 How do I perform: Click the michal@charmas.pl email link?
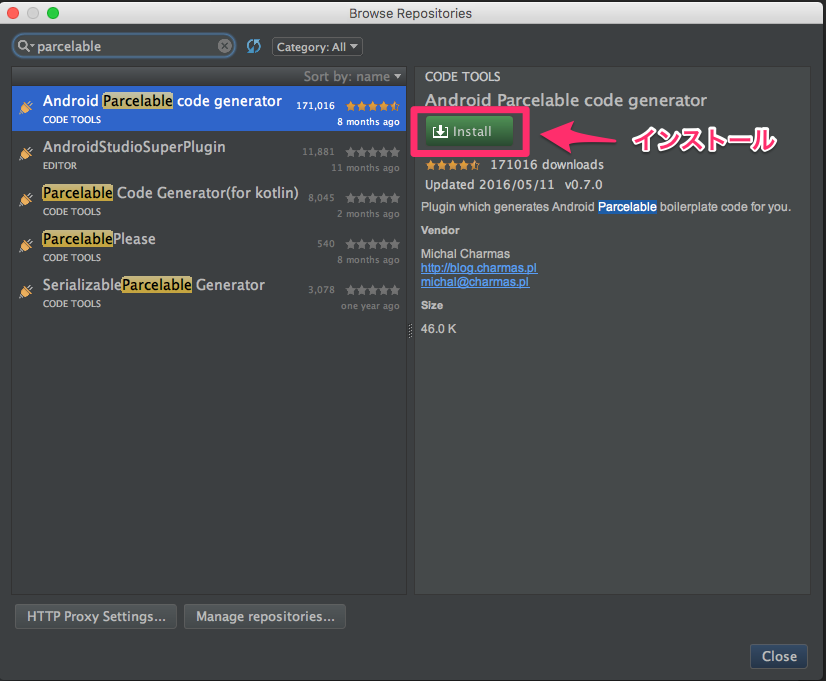[474, 282]
